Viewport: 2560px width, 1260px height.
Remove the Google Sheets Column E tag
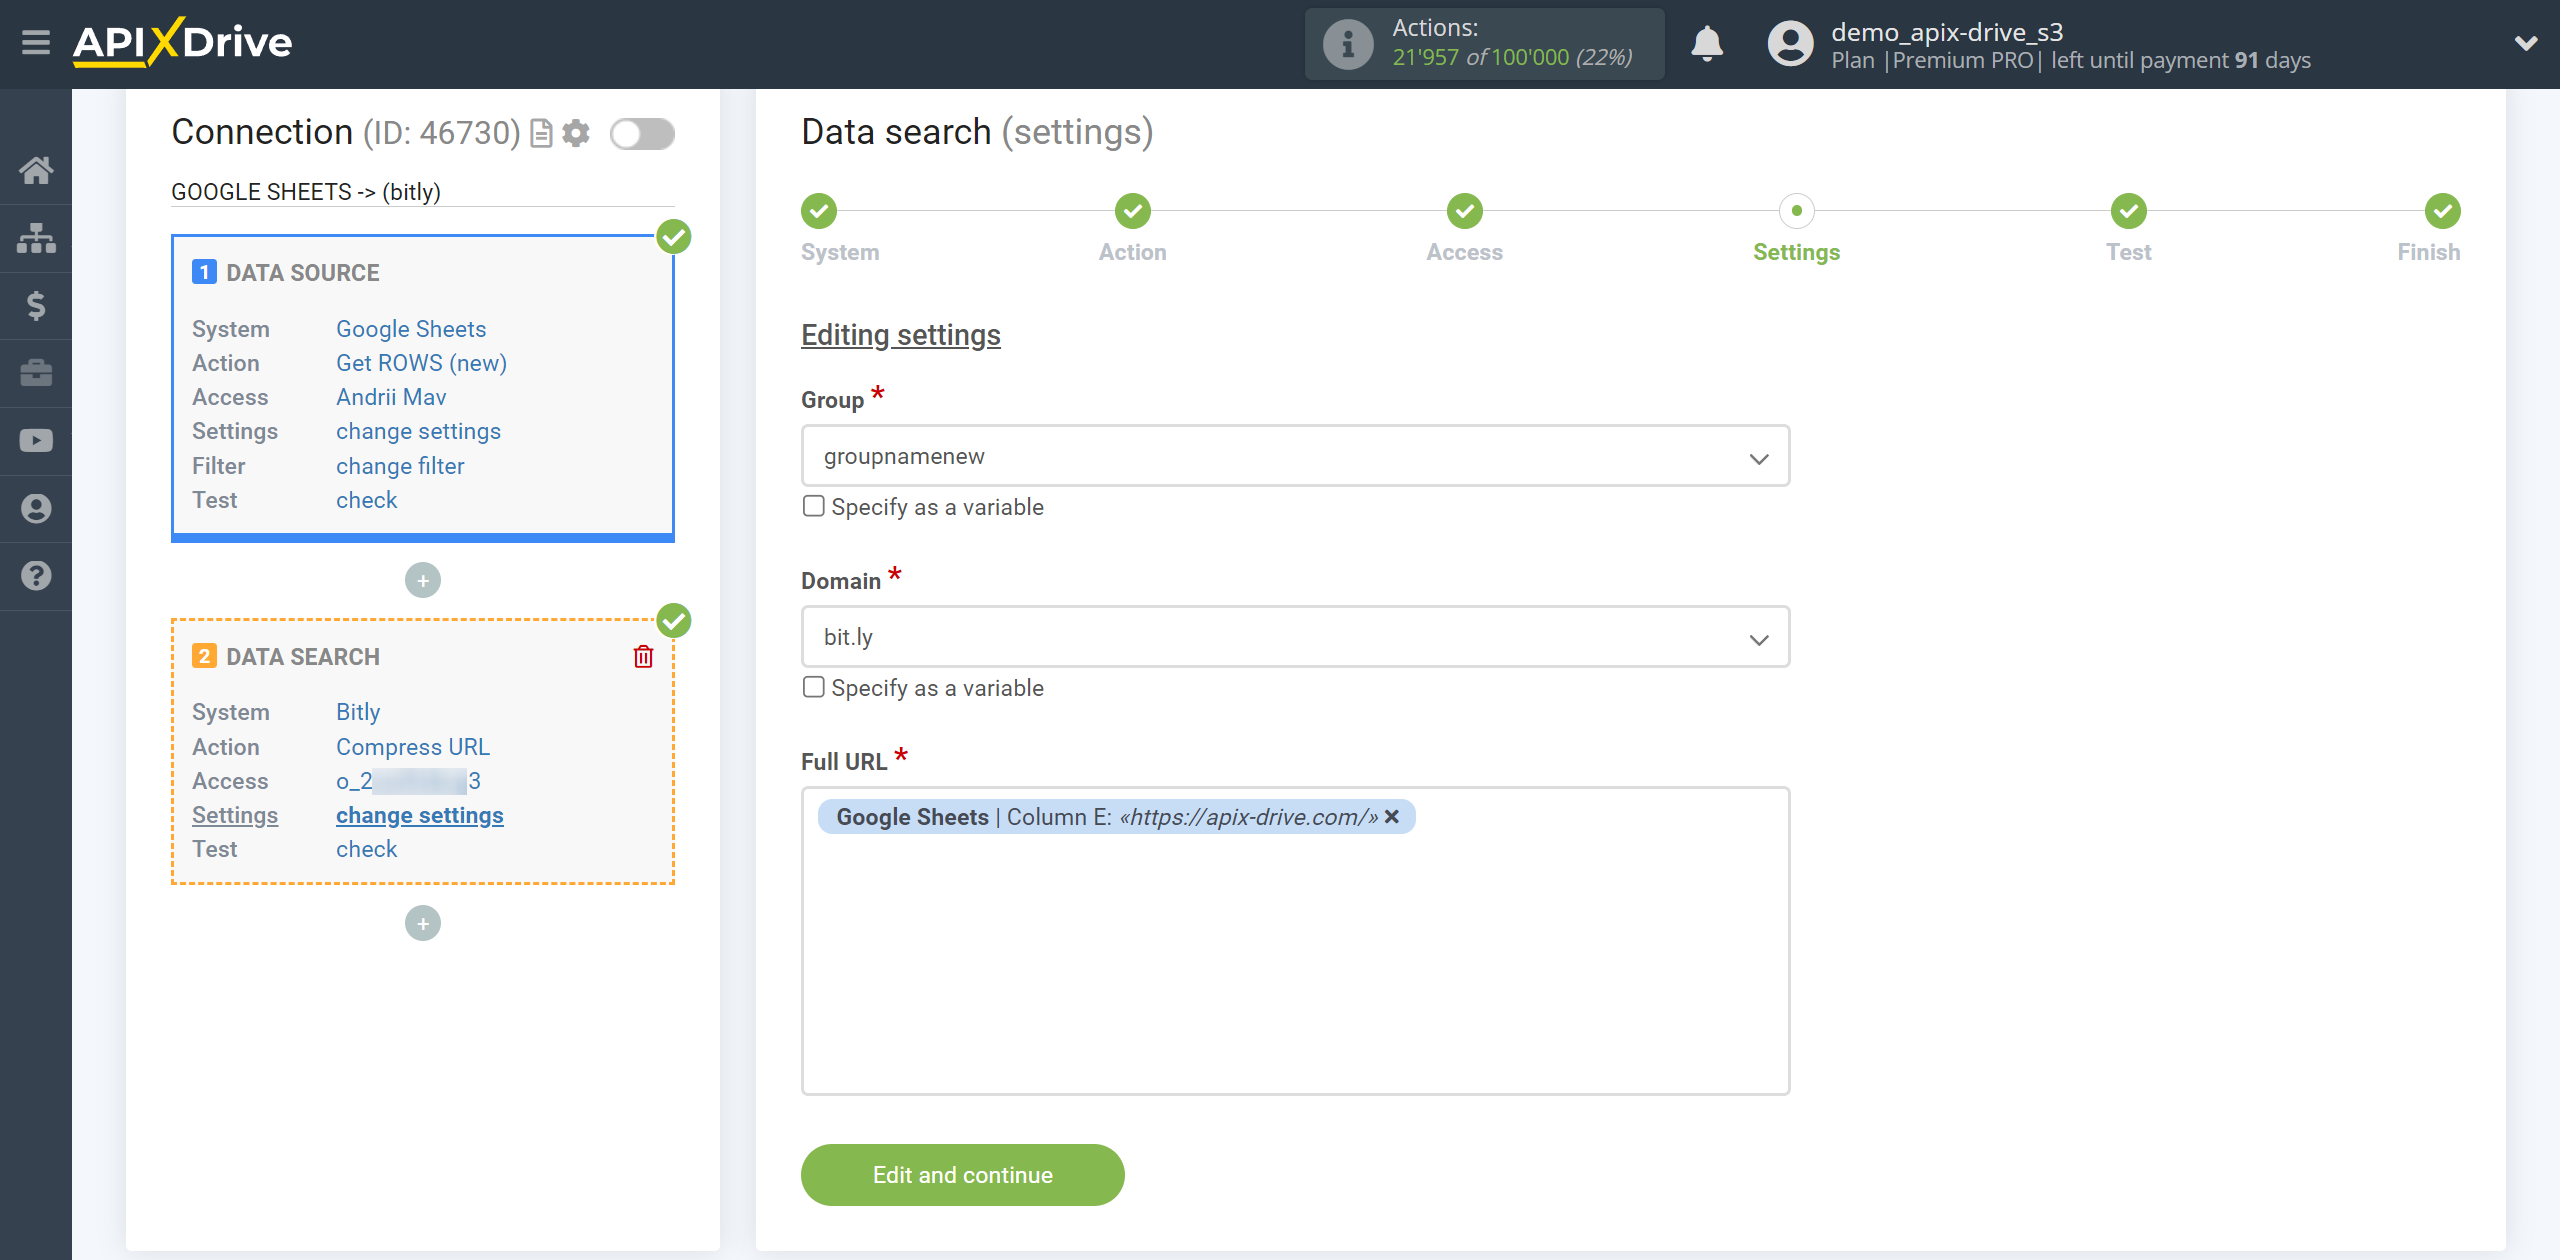1392,816
